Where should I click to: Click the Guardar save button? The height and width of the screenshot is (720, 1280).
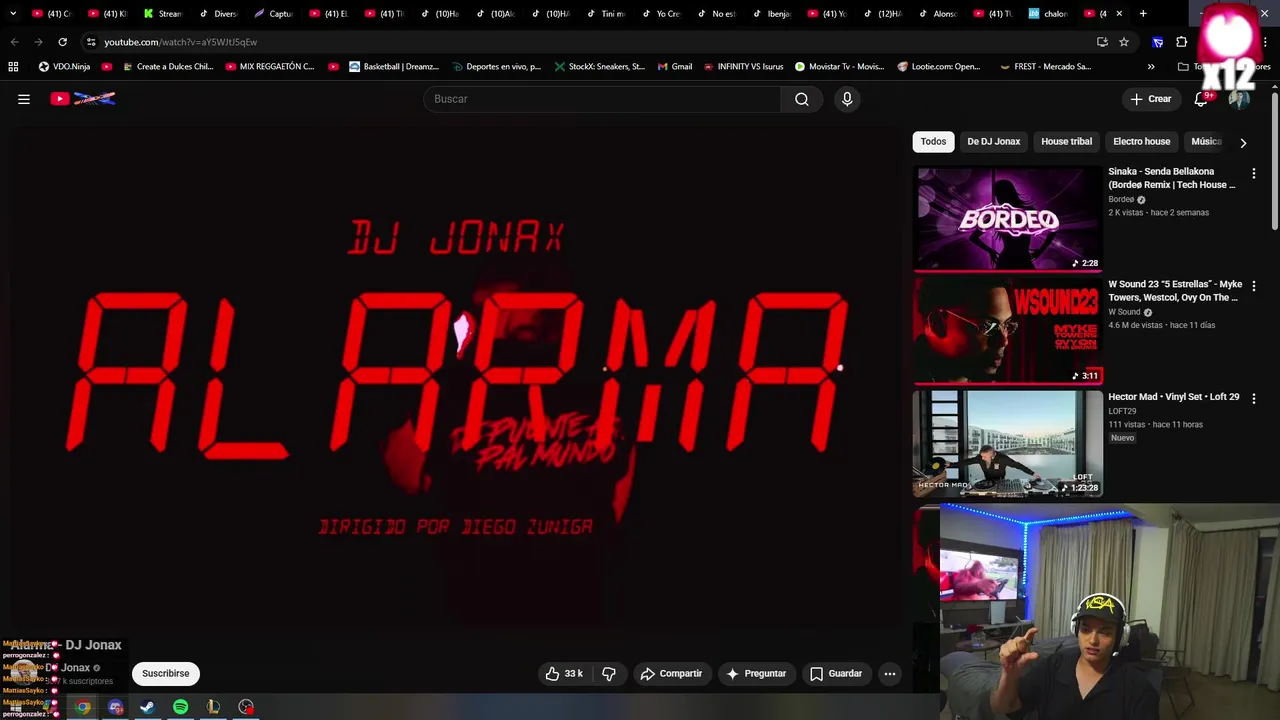click(x=835, y=674)
